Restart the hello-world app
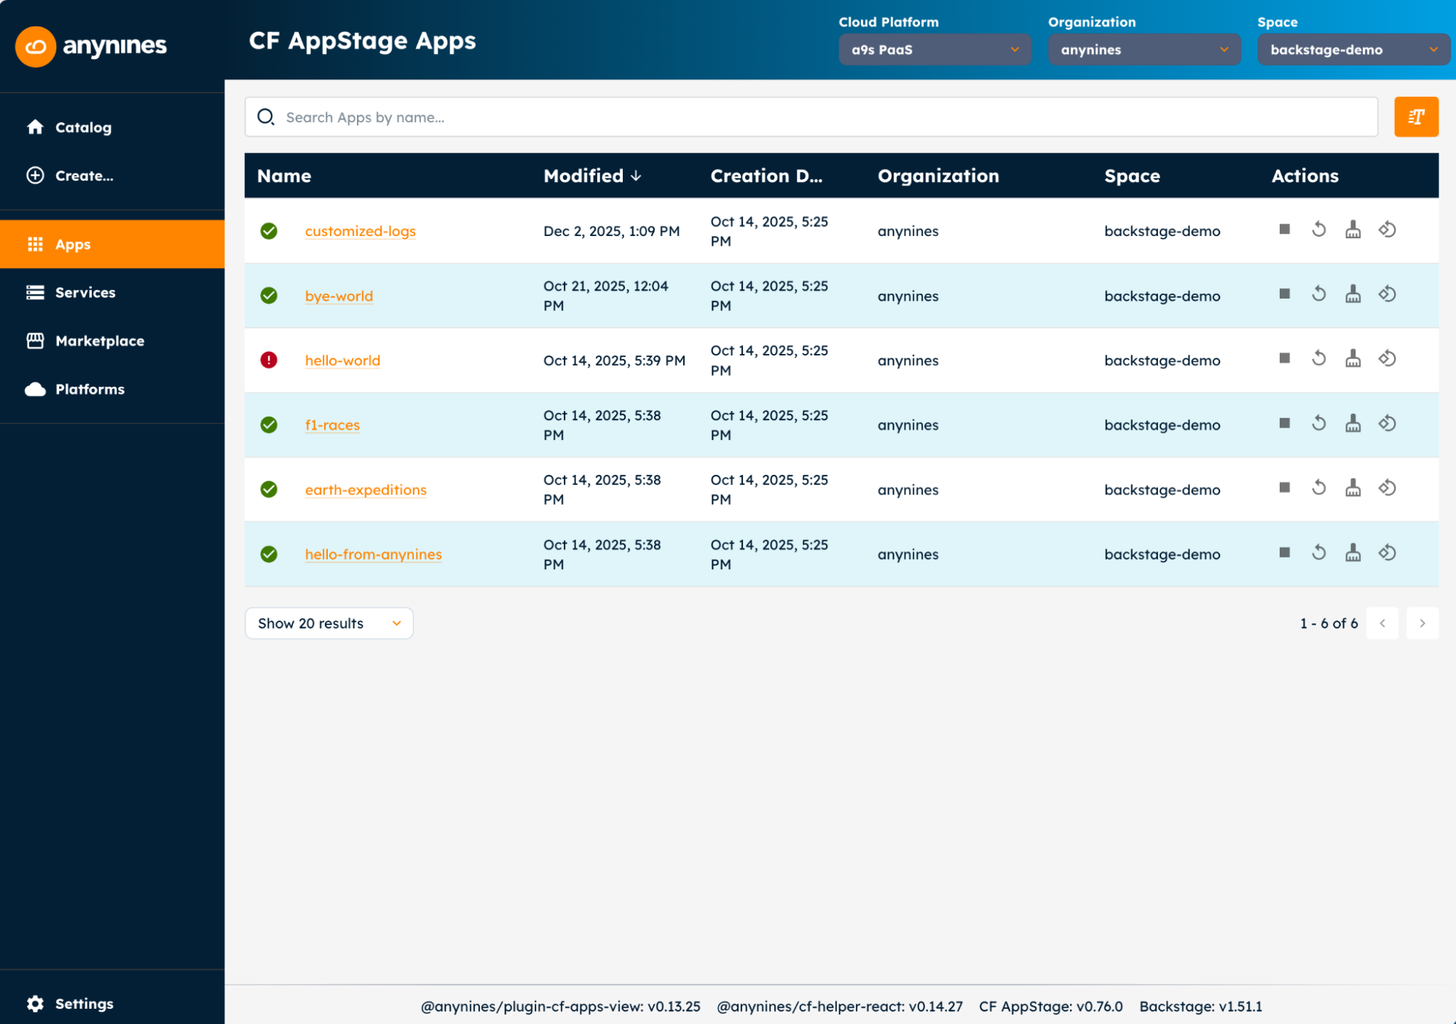This screenshot has height=1024, width=1456. pos(1319,358)
